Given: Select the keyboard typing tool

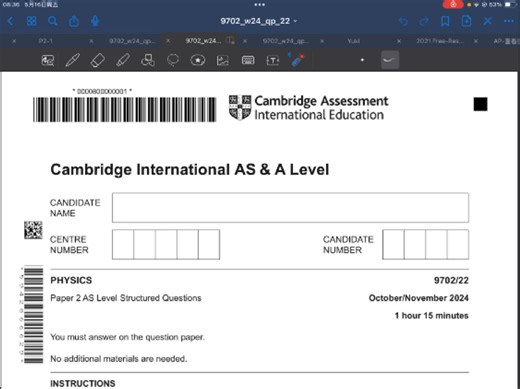Looking at the screenshot, I should click(248, 60).
